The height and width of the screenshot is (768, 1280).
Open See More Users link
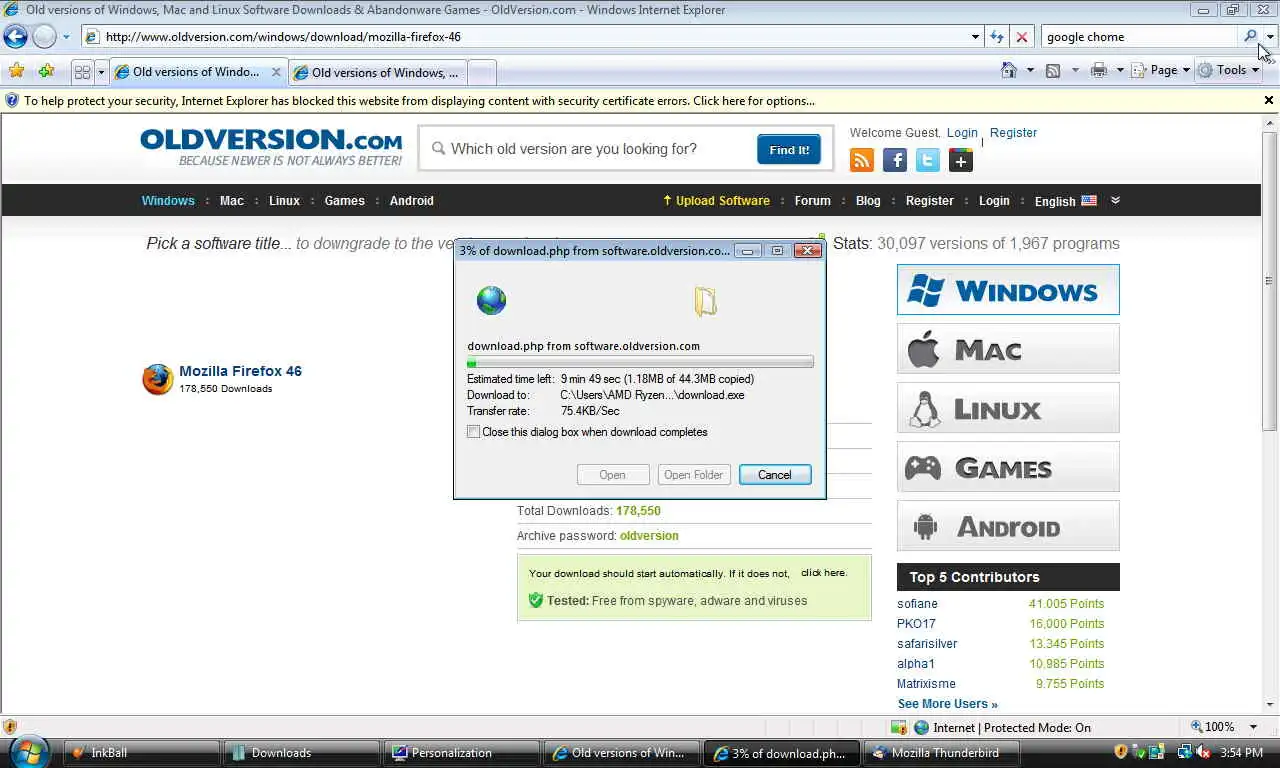point(947,704)
